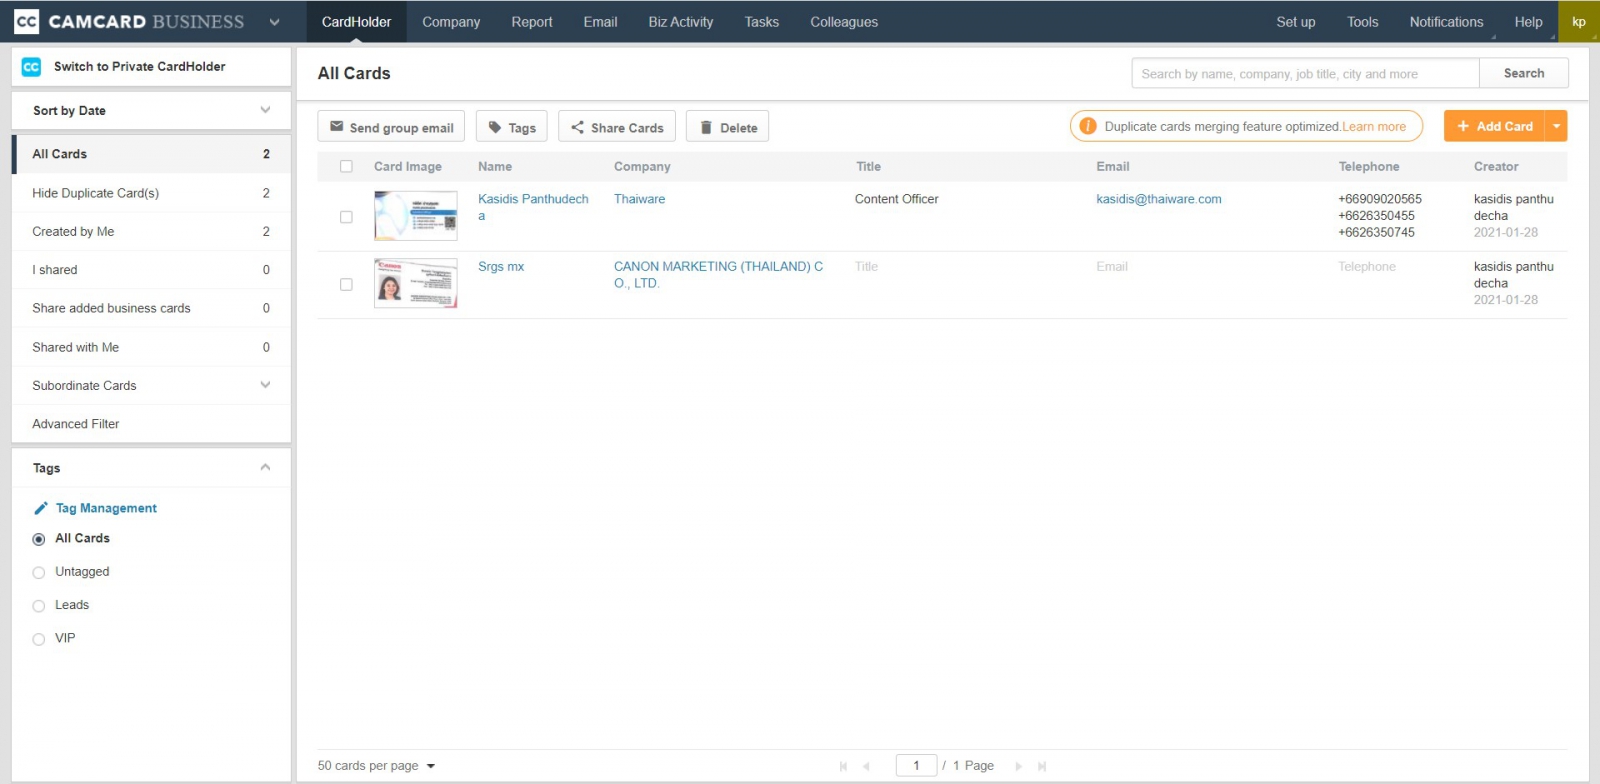
Task: Click the kp user avatar
Action: pyautogui.click(x=1579, y=21)
